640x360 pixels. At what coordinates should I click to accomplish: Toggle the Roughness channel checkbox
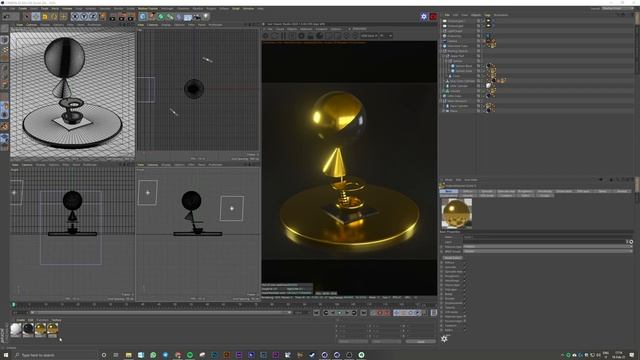464,276
